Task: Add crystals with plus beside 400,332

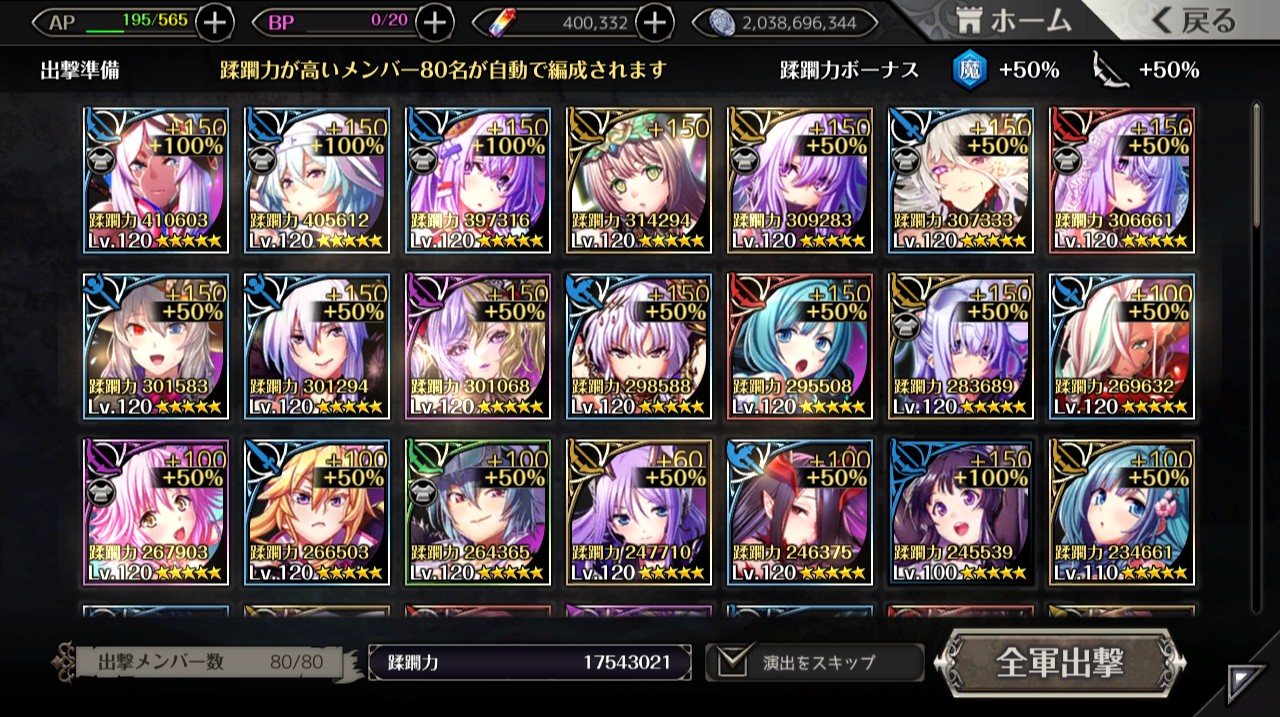Action: pos(654,21)
